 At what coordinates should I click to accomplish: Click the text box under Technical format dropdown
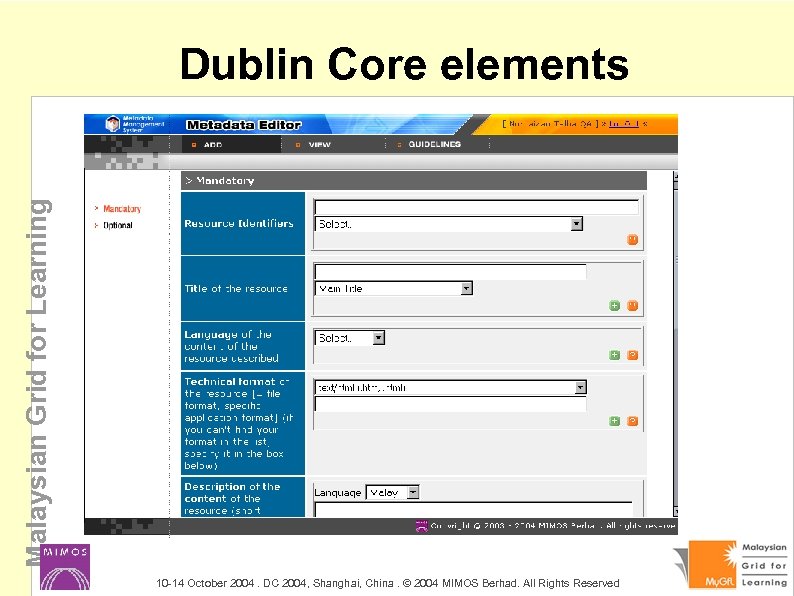(x=450, y=404)
